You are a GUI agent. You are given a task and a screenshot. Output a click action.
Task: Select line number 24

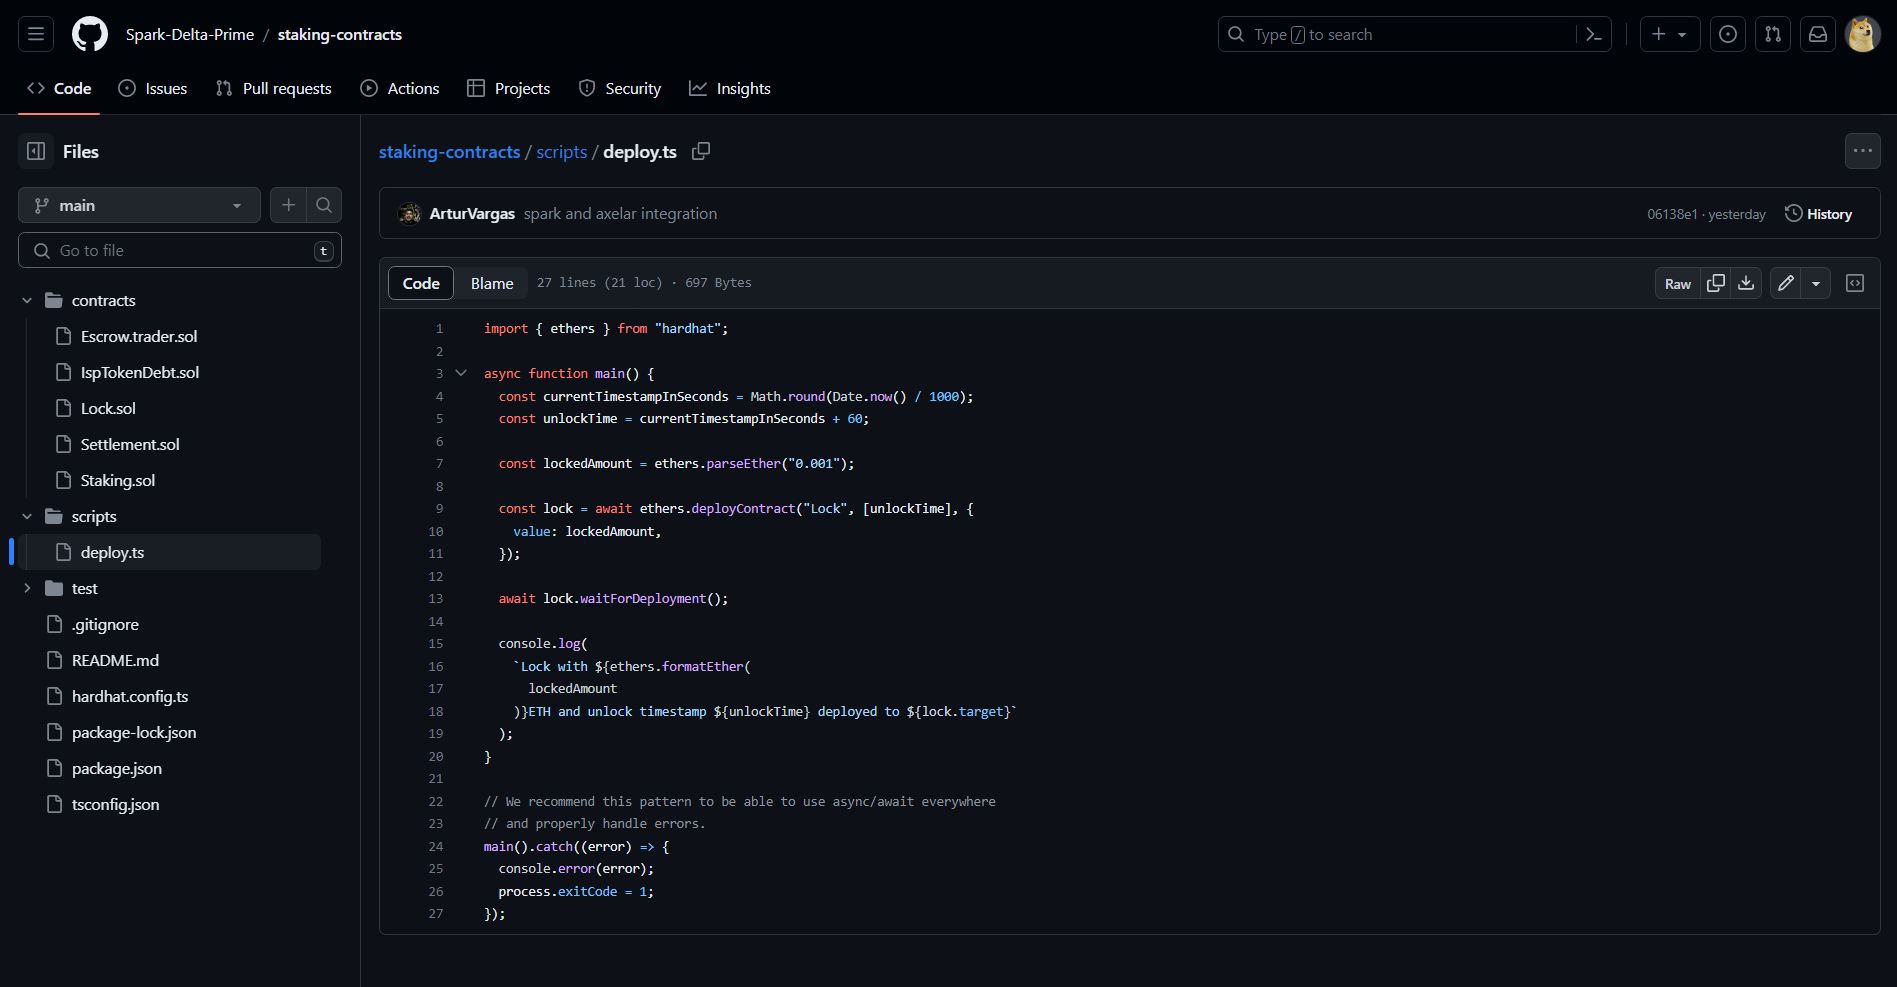435,846
